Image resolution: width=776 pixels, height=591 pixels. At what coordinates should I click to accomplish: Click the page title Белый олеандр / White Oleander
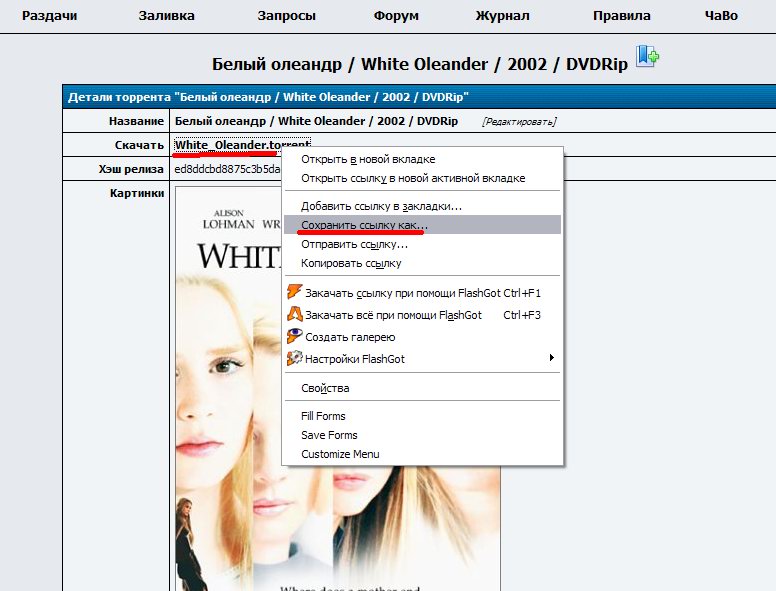tap(420, 64)
